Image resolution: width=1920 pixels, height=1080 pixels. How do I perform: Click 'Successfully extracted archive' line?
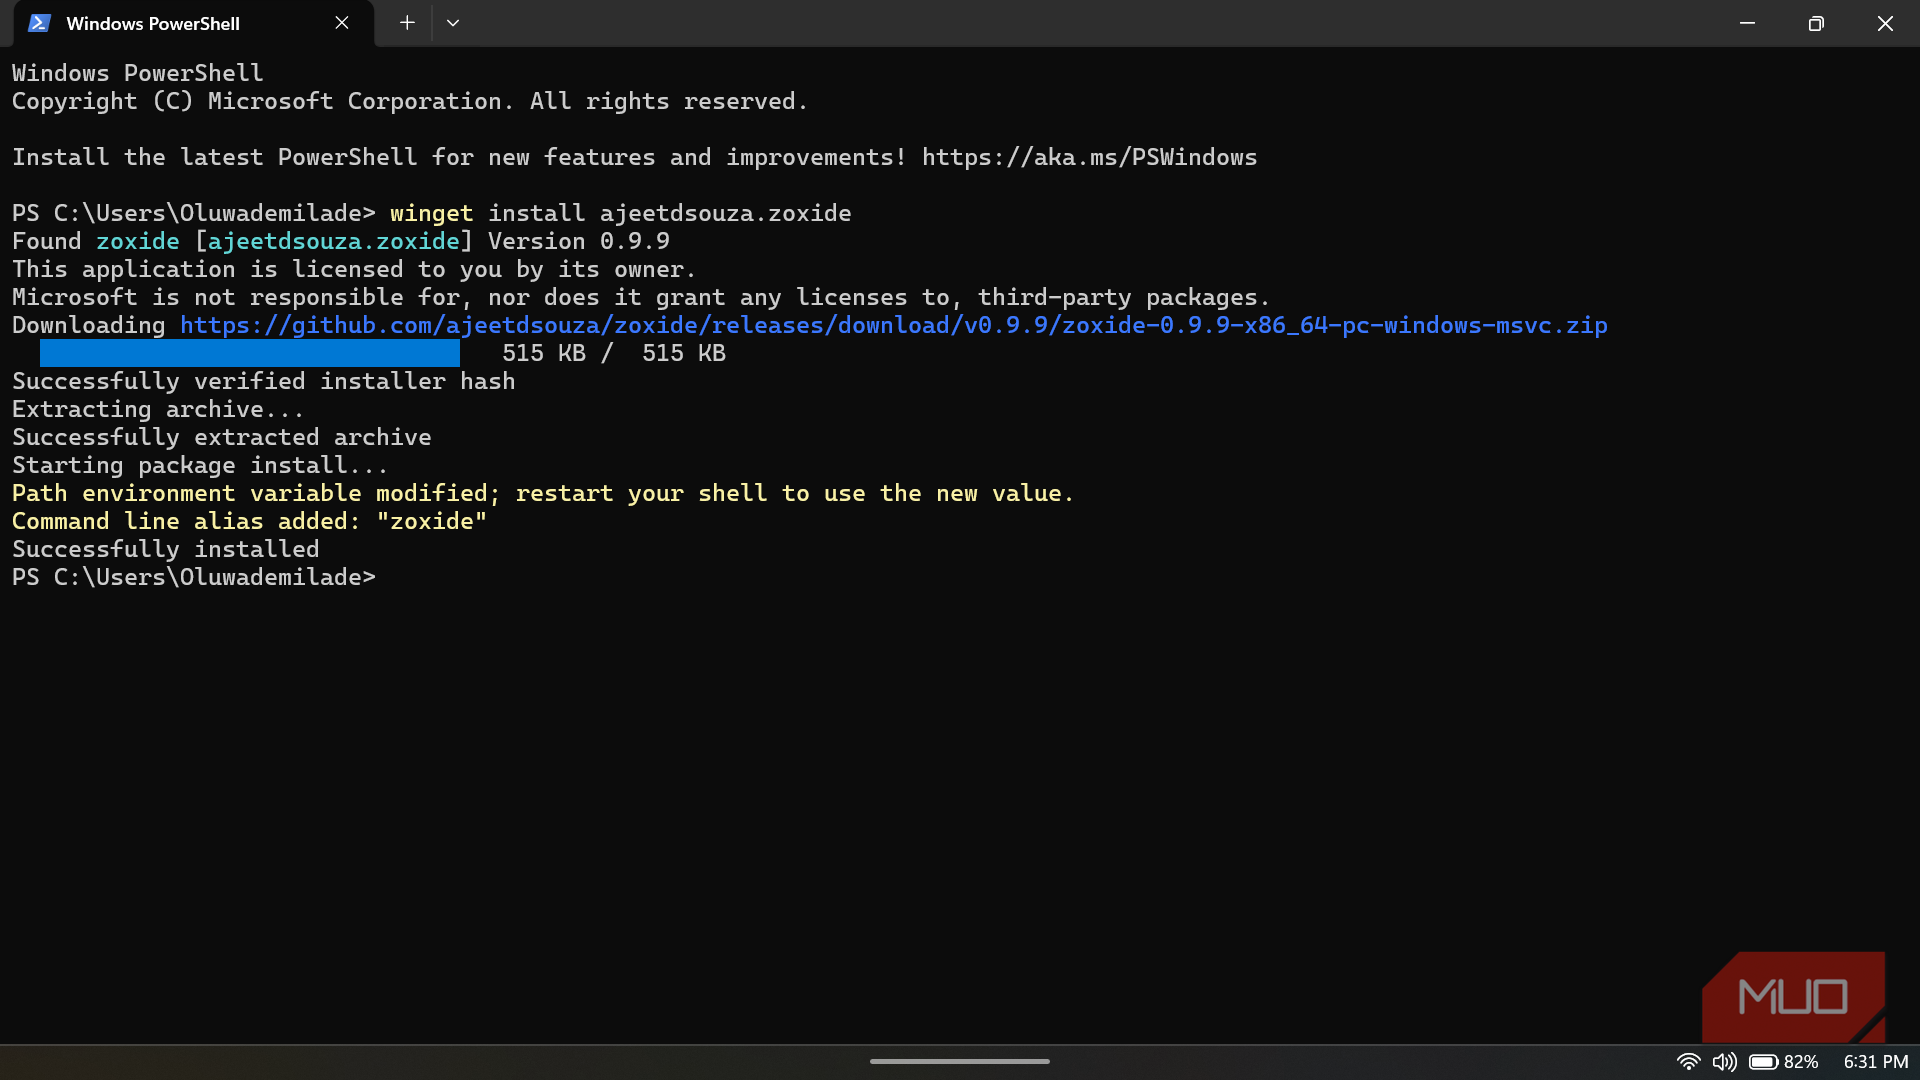point(222,437)
